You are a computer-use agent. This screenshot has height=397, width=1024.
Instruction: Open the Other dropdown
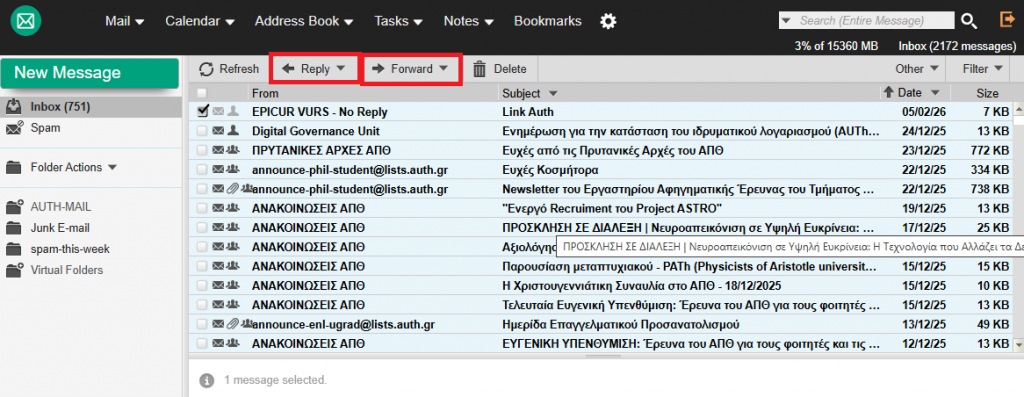[916, 69]
